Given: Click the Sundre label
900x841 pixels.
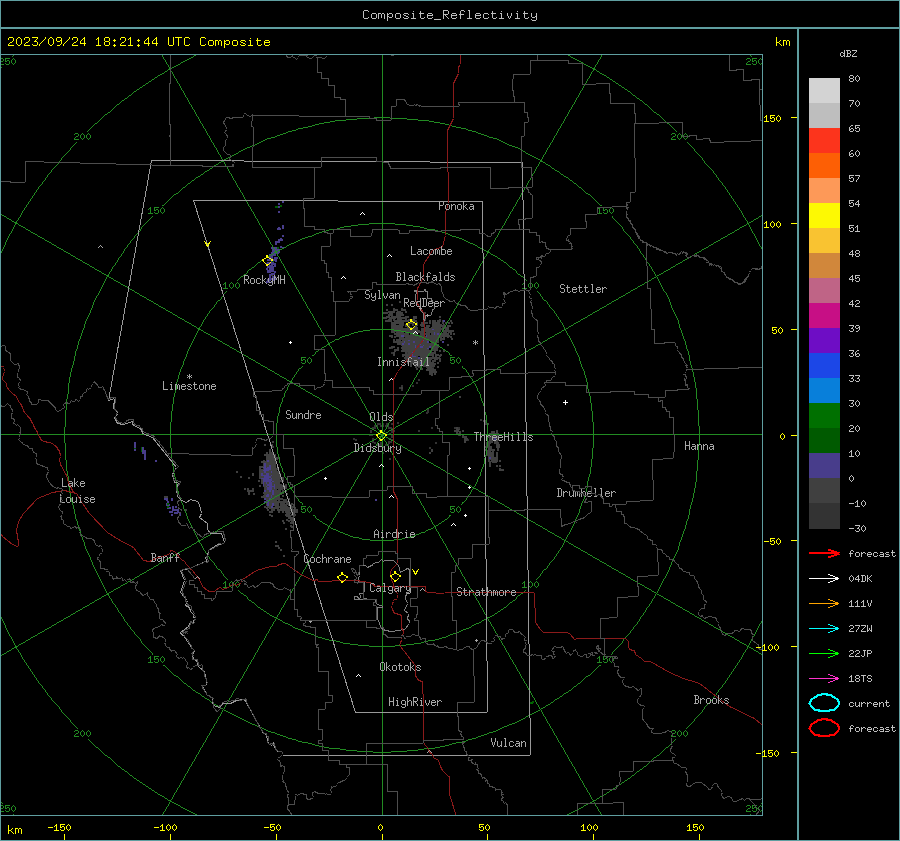Looking at the screenshot, I should pos(303,415).
